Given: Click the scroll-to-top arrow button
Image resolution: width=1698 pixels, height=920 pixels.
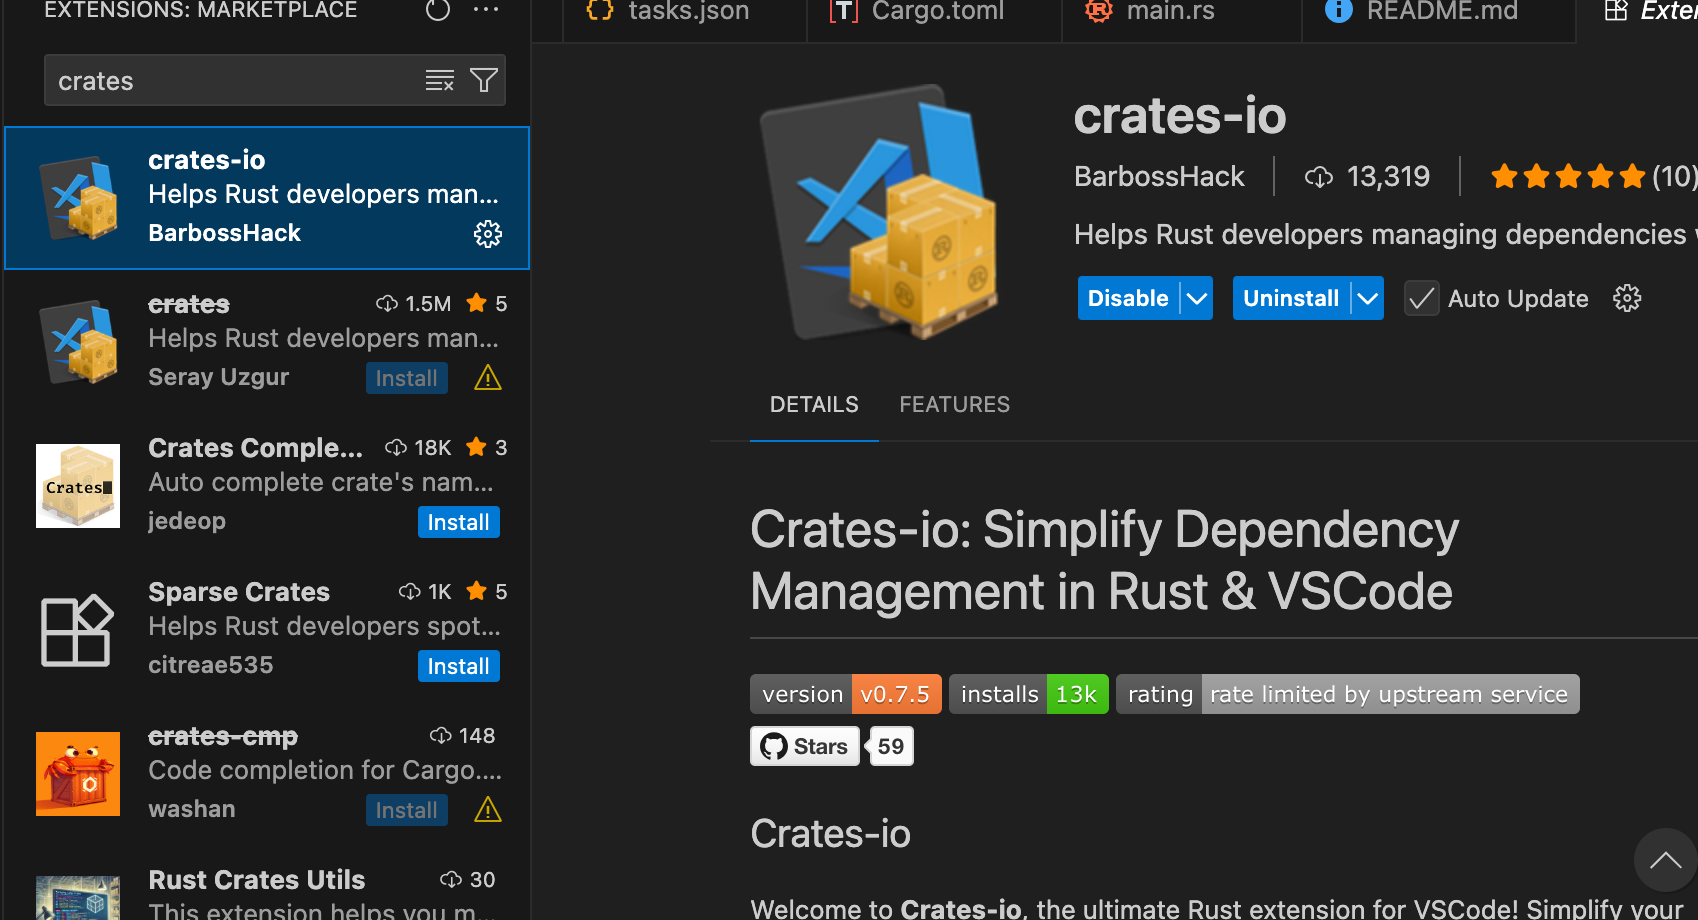Looking at the screenshot, I should [1665, 860].
